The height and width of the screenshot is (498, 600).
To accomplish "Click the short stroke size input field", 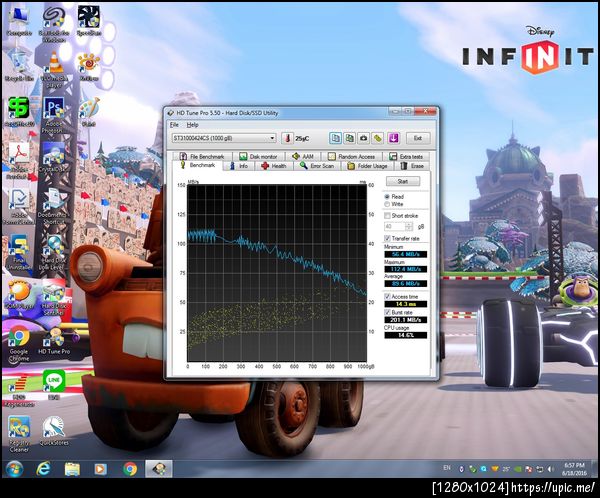I will pos(394,227).
